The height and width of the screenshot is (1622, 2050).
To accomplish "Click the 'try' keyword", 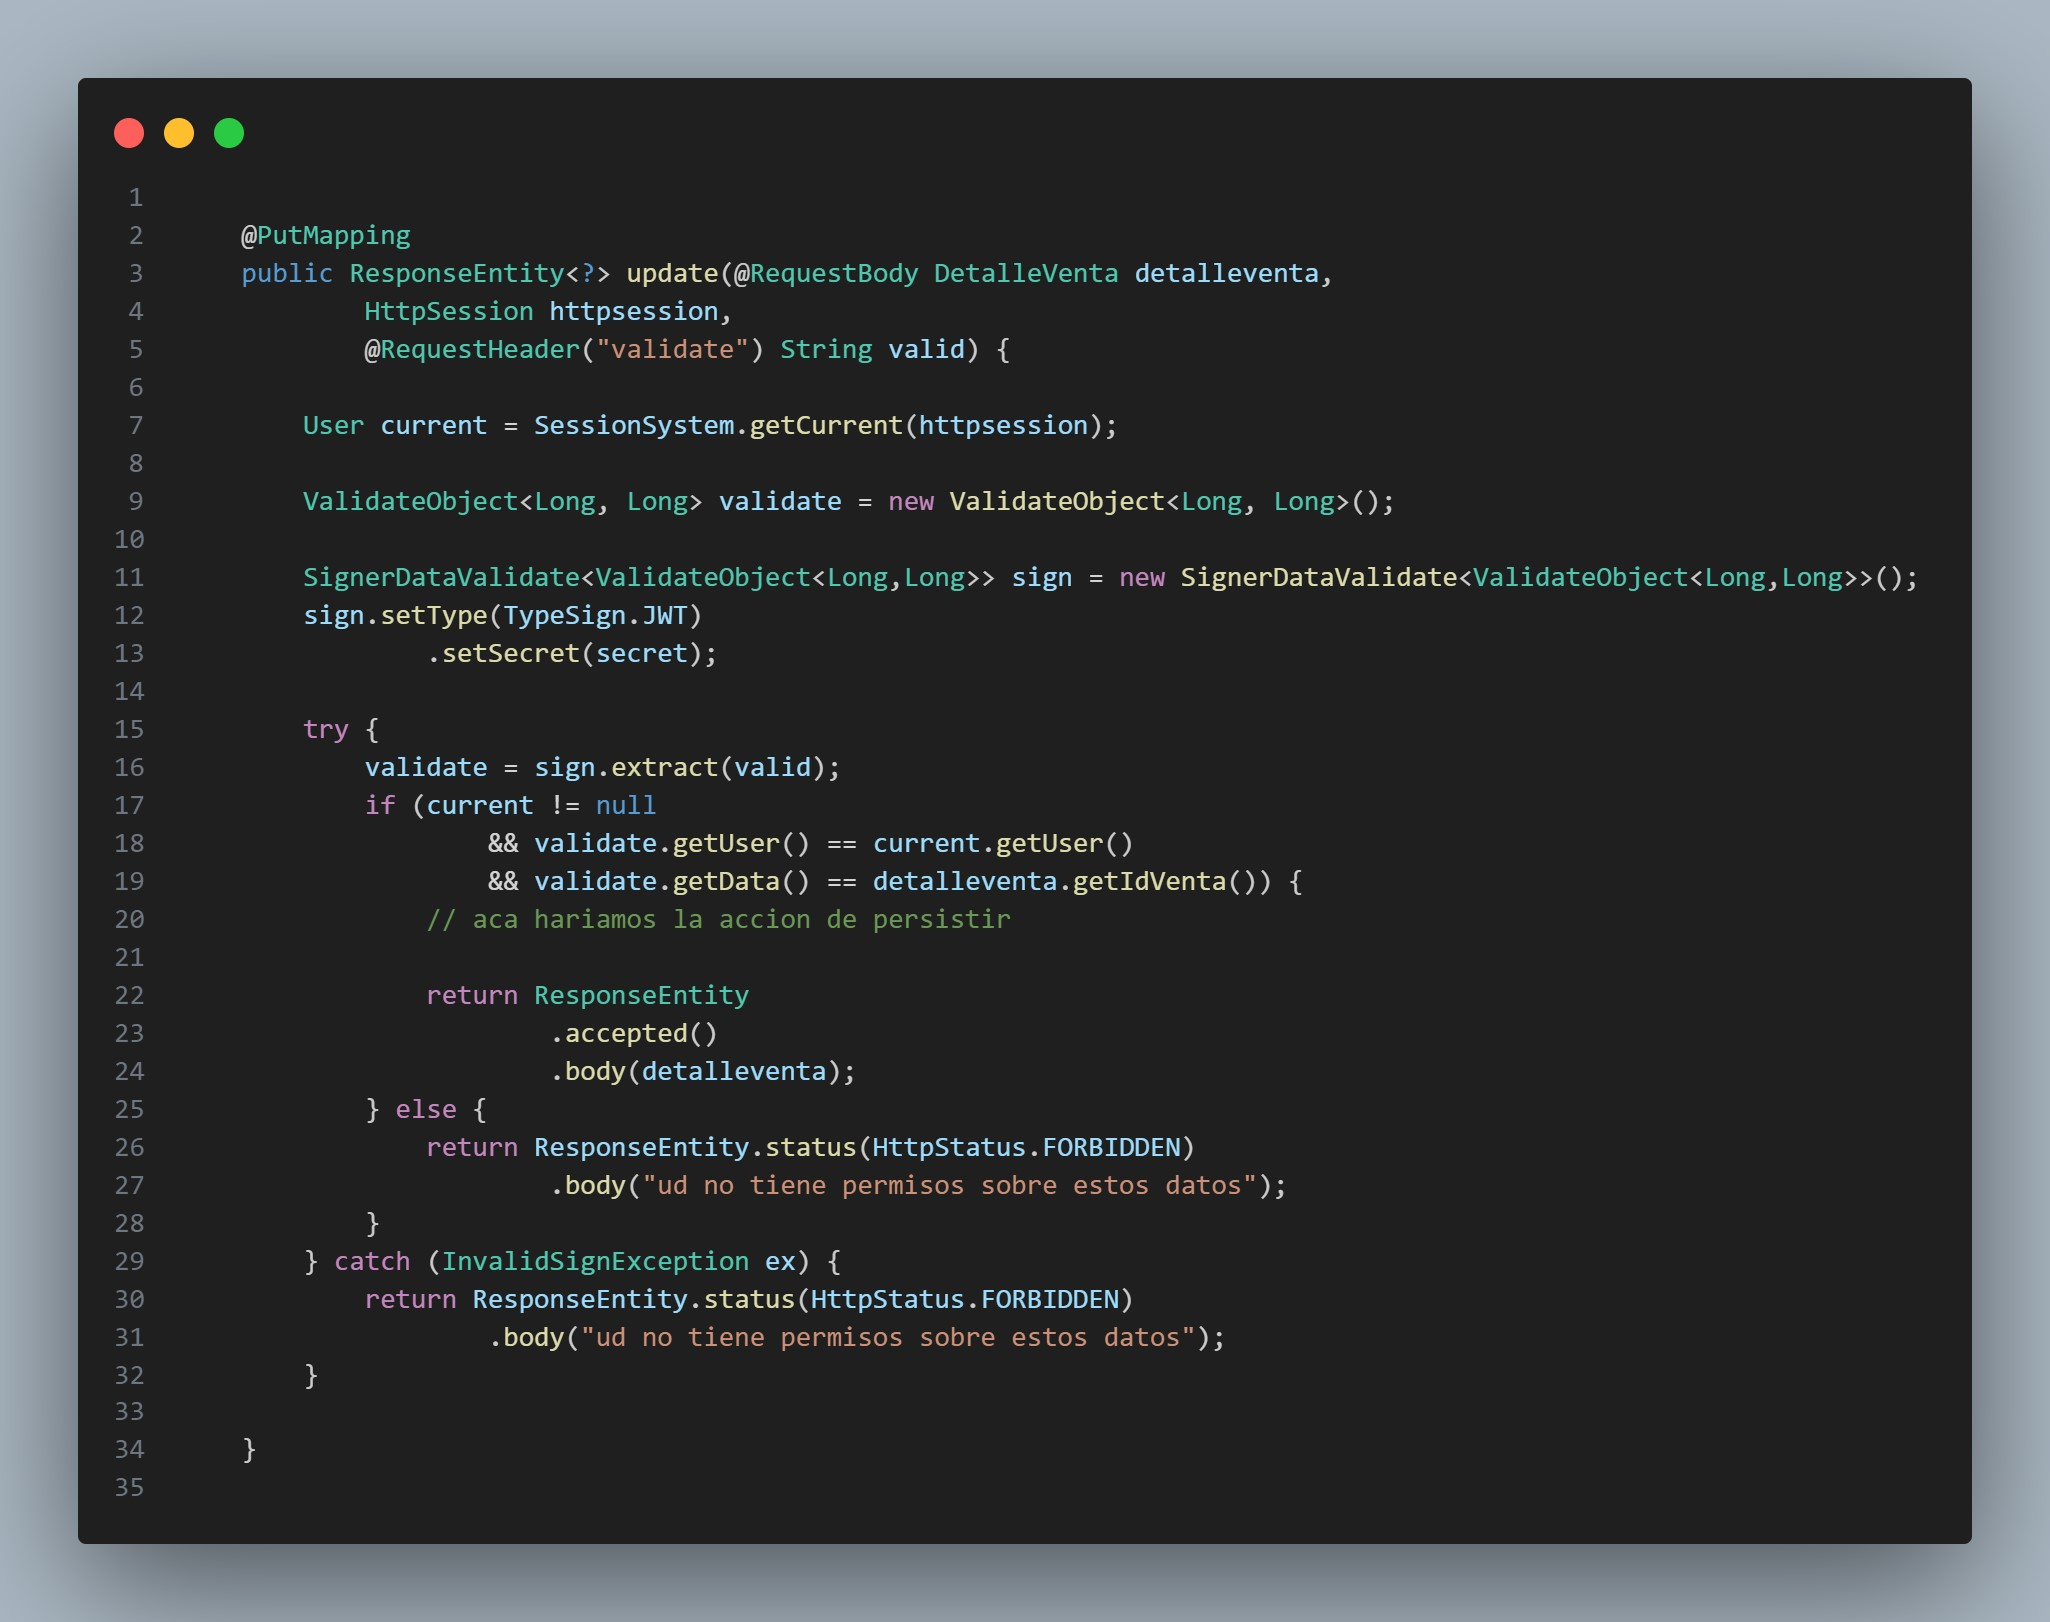I will (326, 730).
